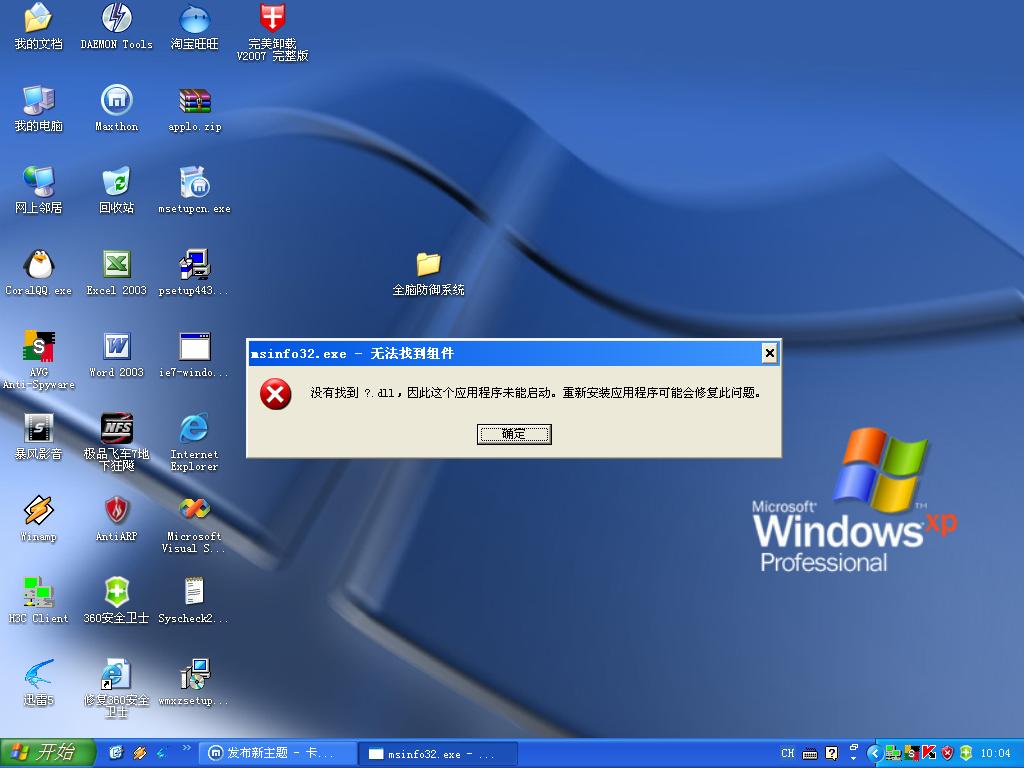1024x768 pixels.
Task: Click the red security shield tray icon
Action: (947, 753)
